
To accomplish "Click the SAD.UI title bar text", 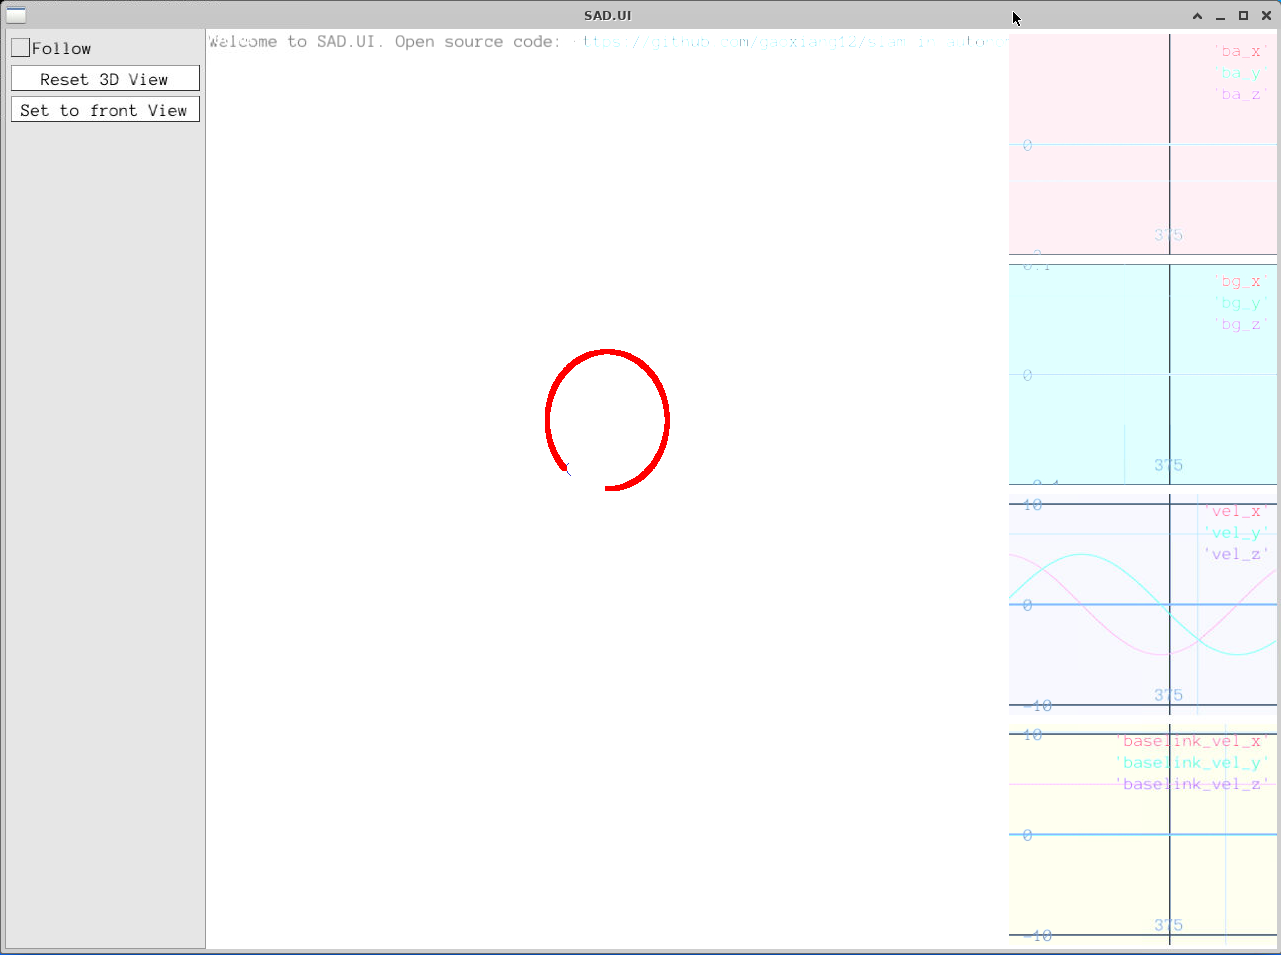I will coord(607,16).
